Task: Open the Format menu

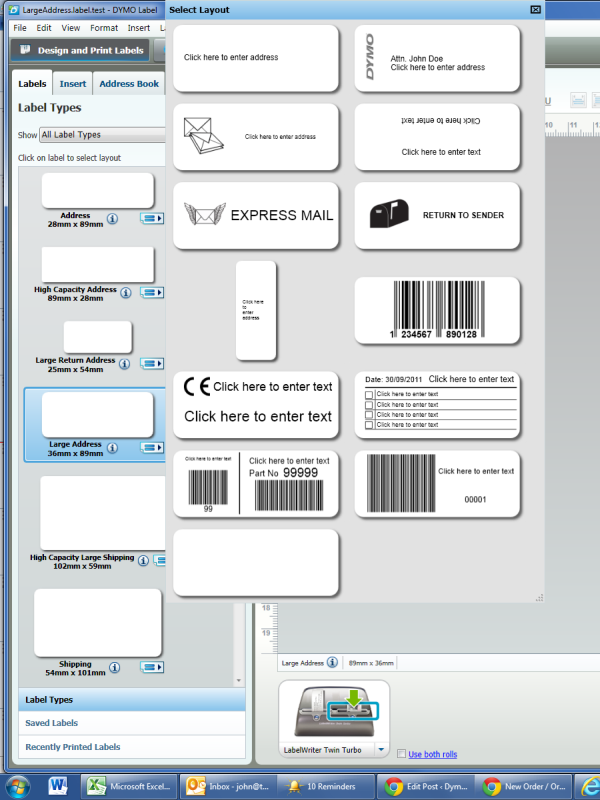Action: click(x=104, y=28)
